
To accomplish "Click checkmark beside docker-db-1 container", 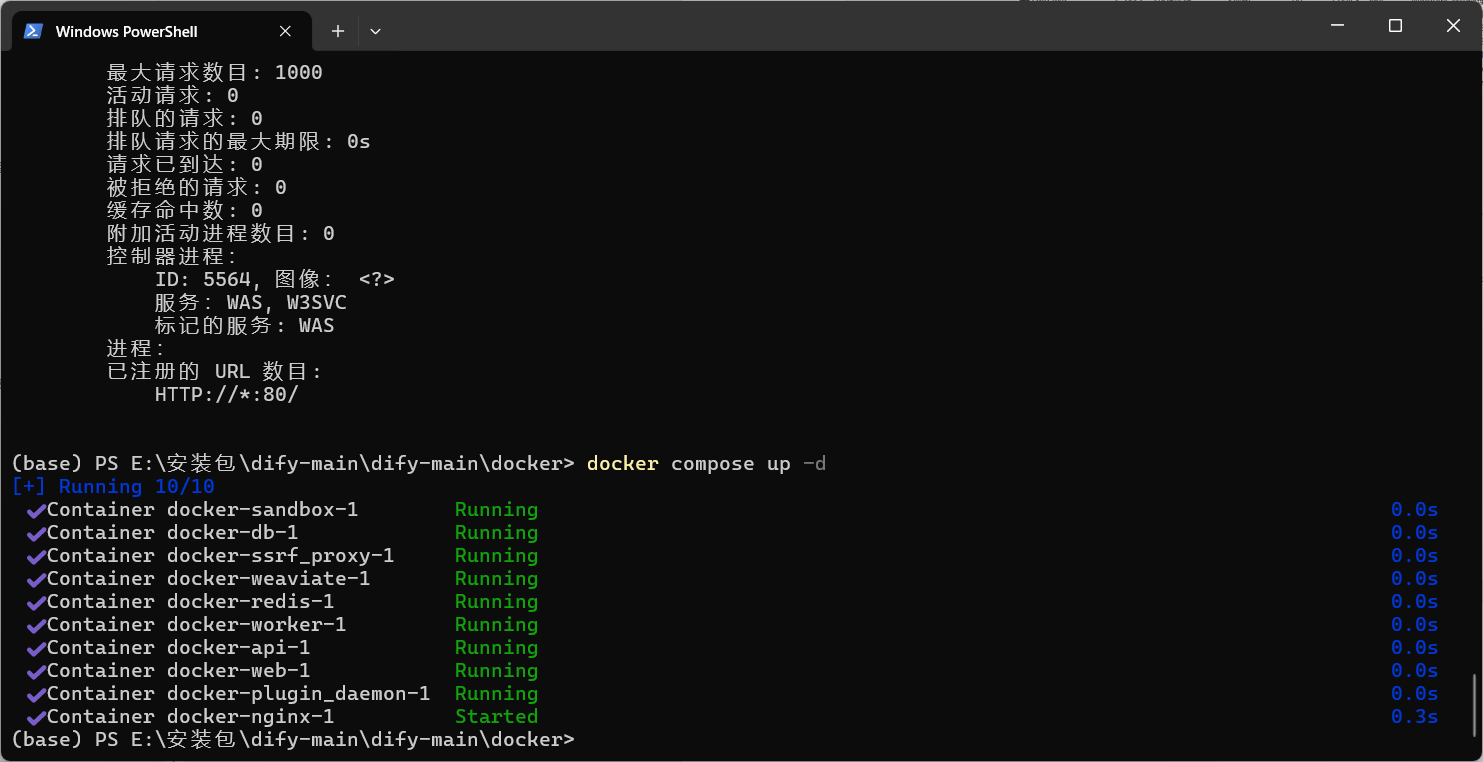I will 36,533.
